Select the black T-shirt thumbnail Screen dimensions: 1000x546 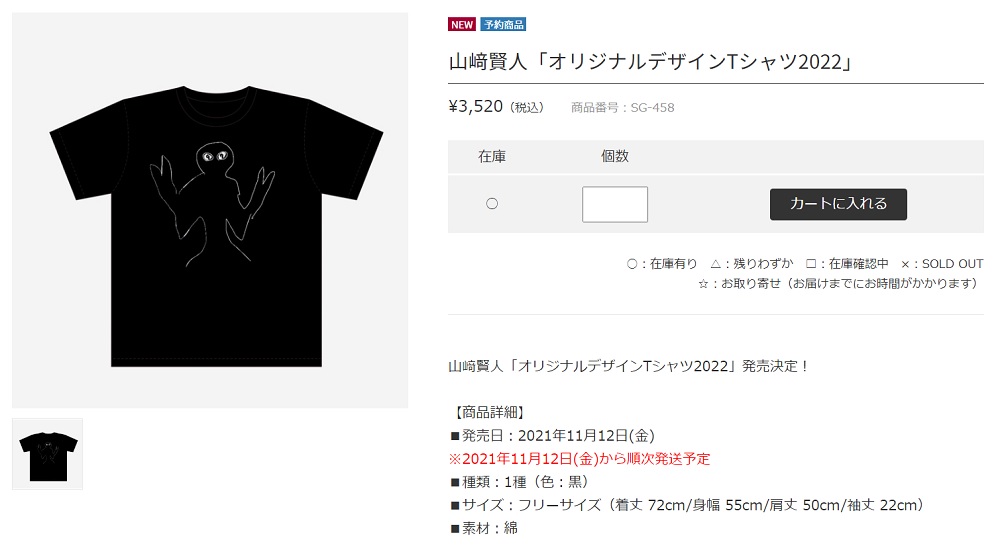click(x=48, y=454)
